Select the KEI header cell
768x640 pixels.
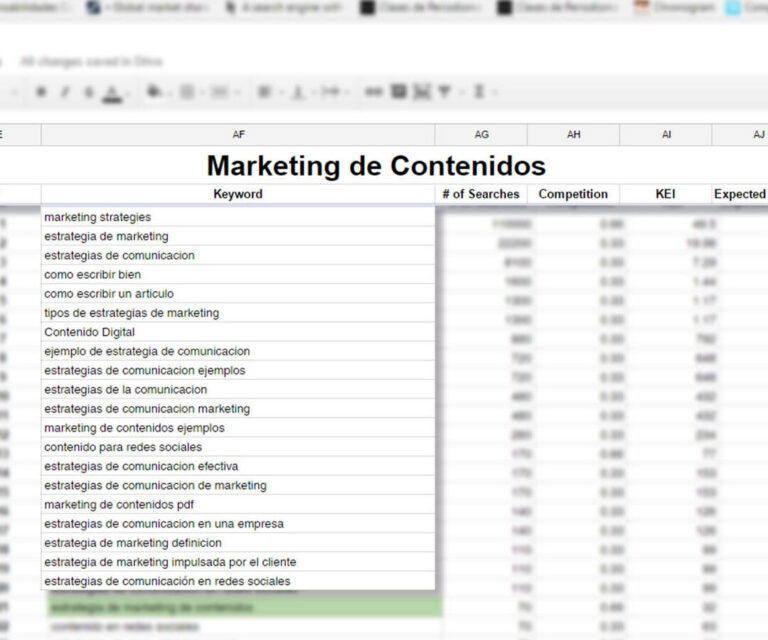(x=666, y=194)
